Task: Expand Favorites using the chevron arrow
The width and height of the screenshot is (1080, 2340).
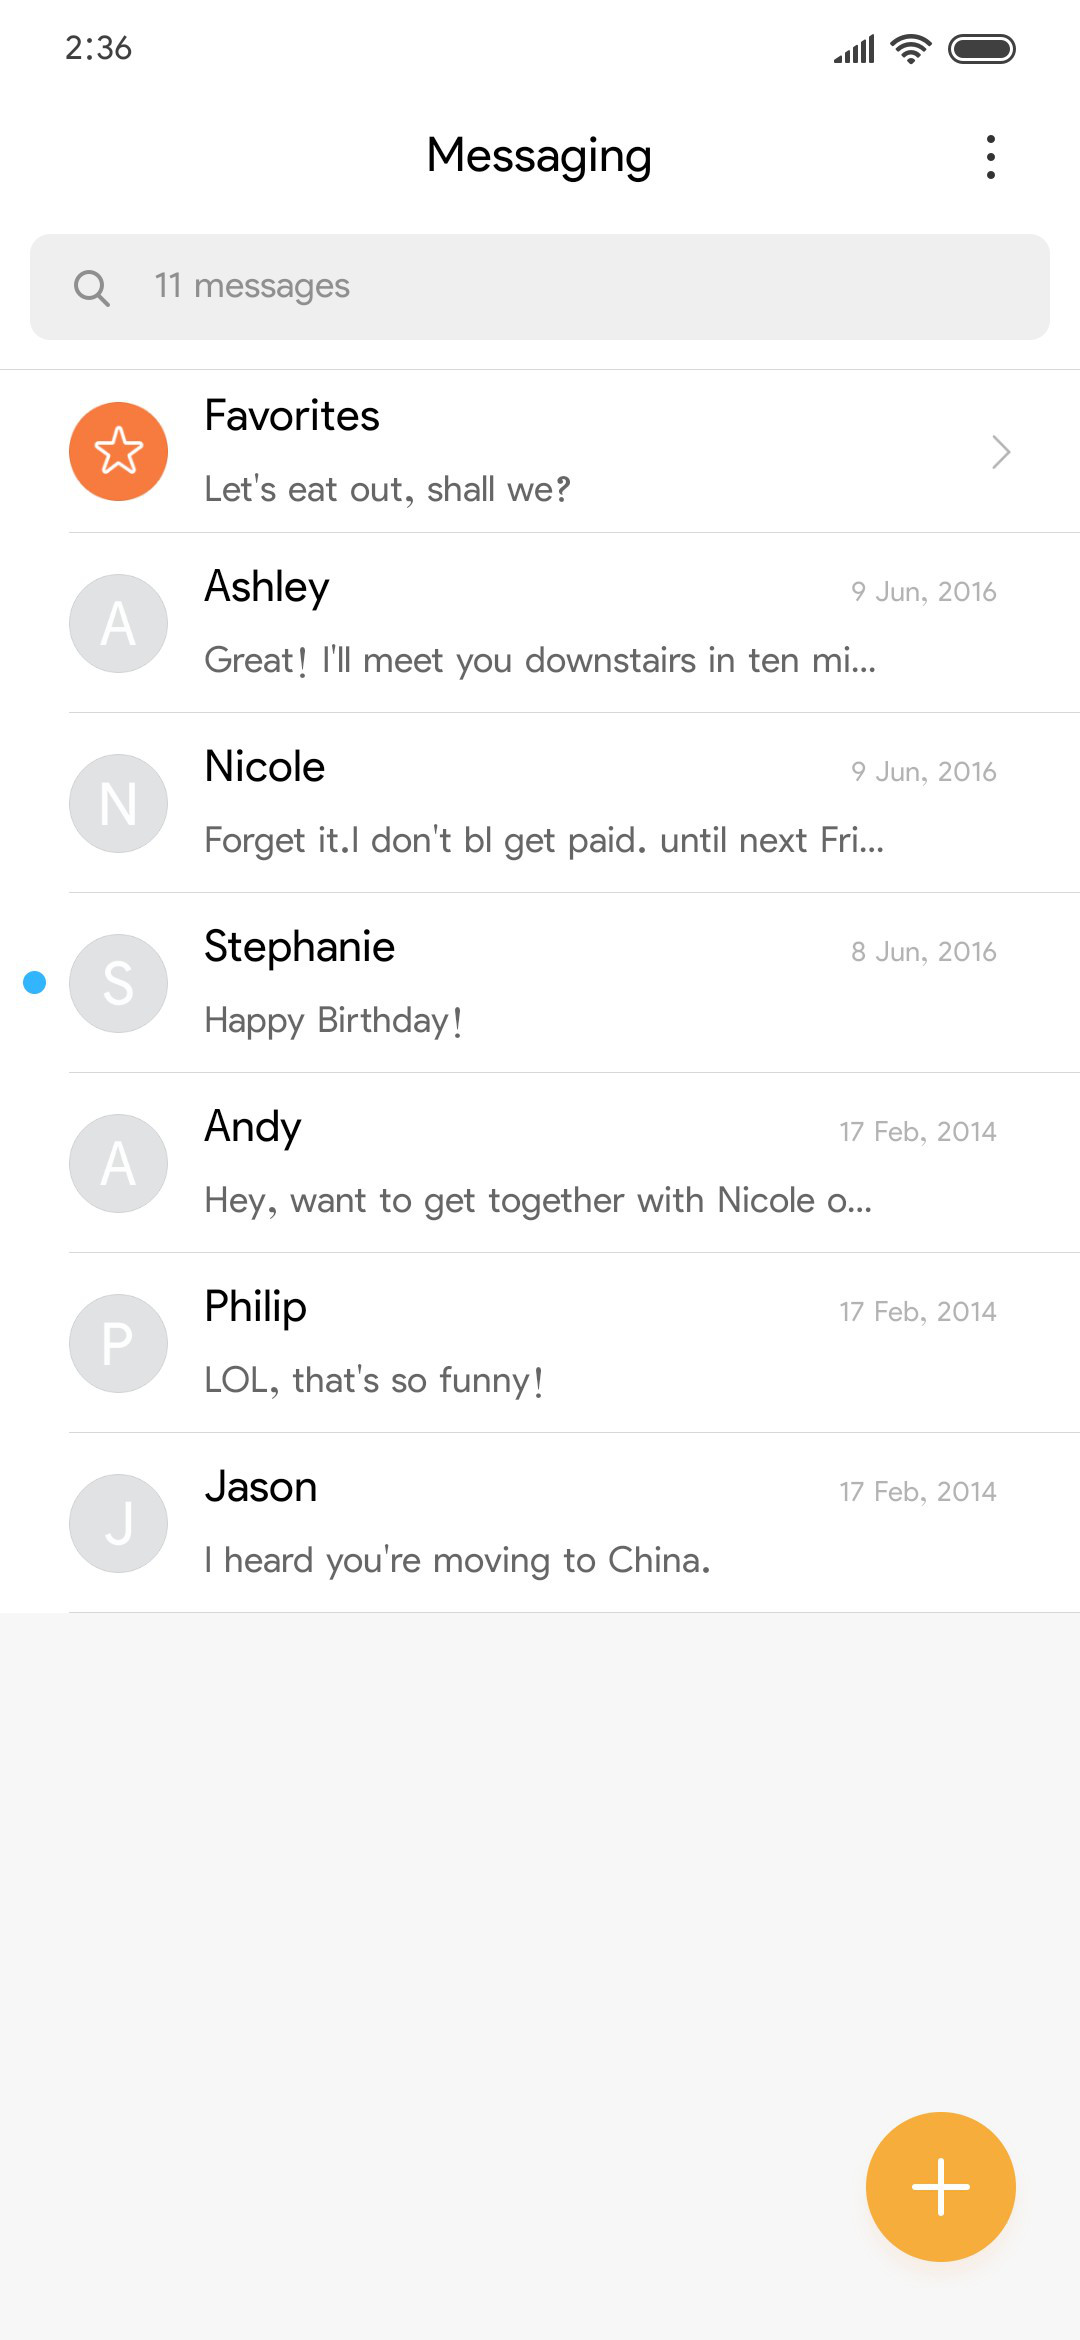Action: (x=1001, y=452)
